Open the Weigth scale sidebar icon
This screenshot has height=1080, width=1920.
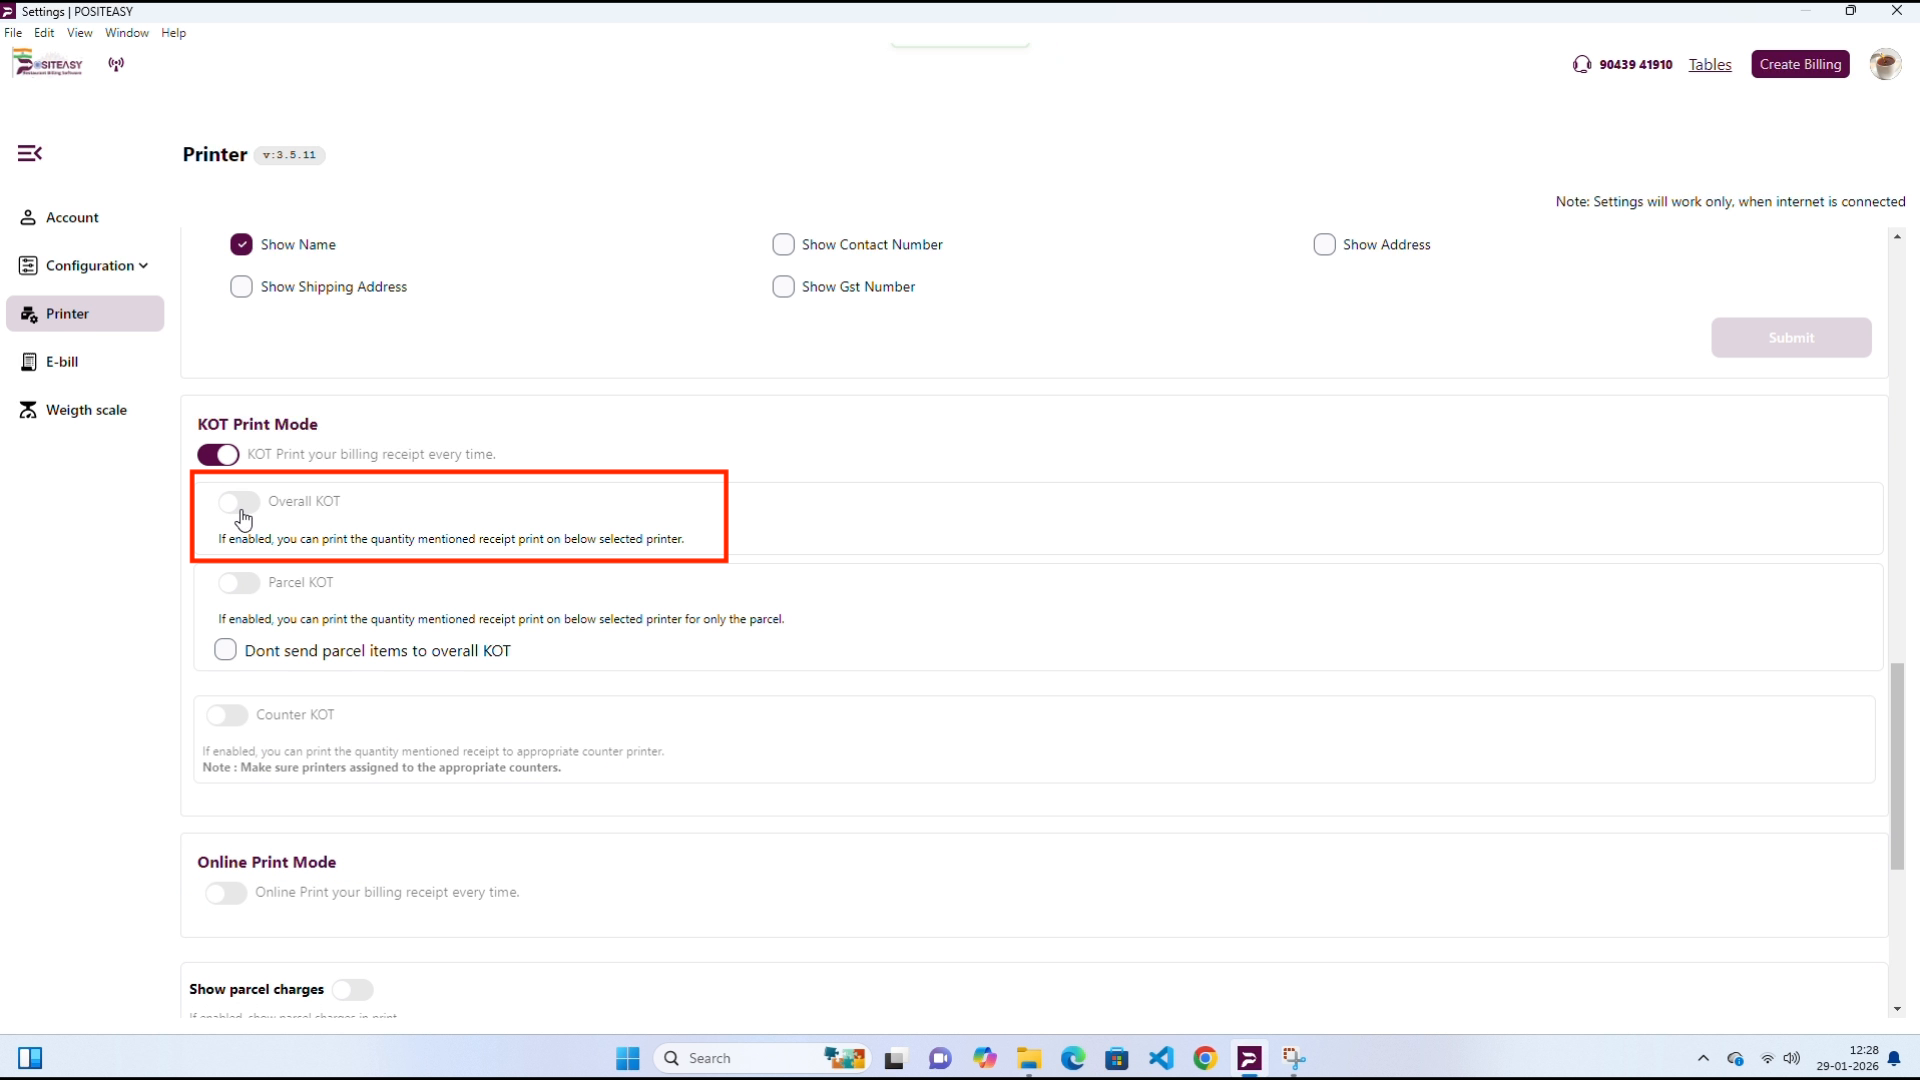click(x=28, y=410)
